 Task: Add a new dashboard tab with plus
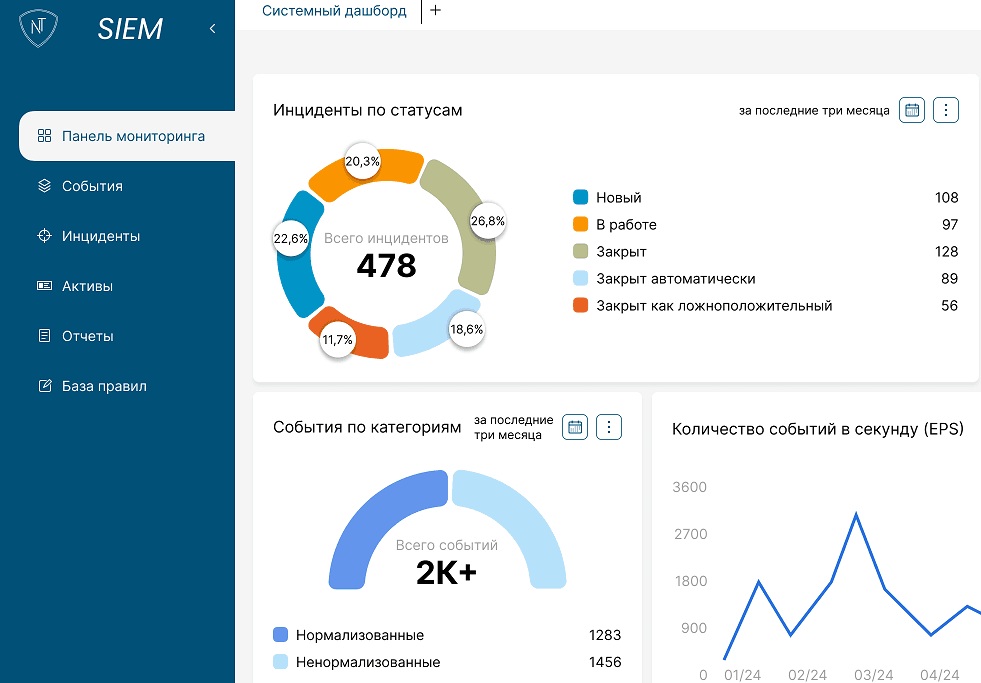click(x=435, y=11)
